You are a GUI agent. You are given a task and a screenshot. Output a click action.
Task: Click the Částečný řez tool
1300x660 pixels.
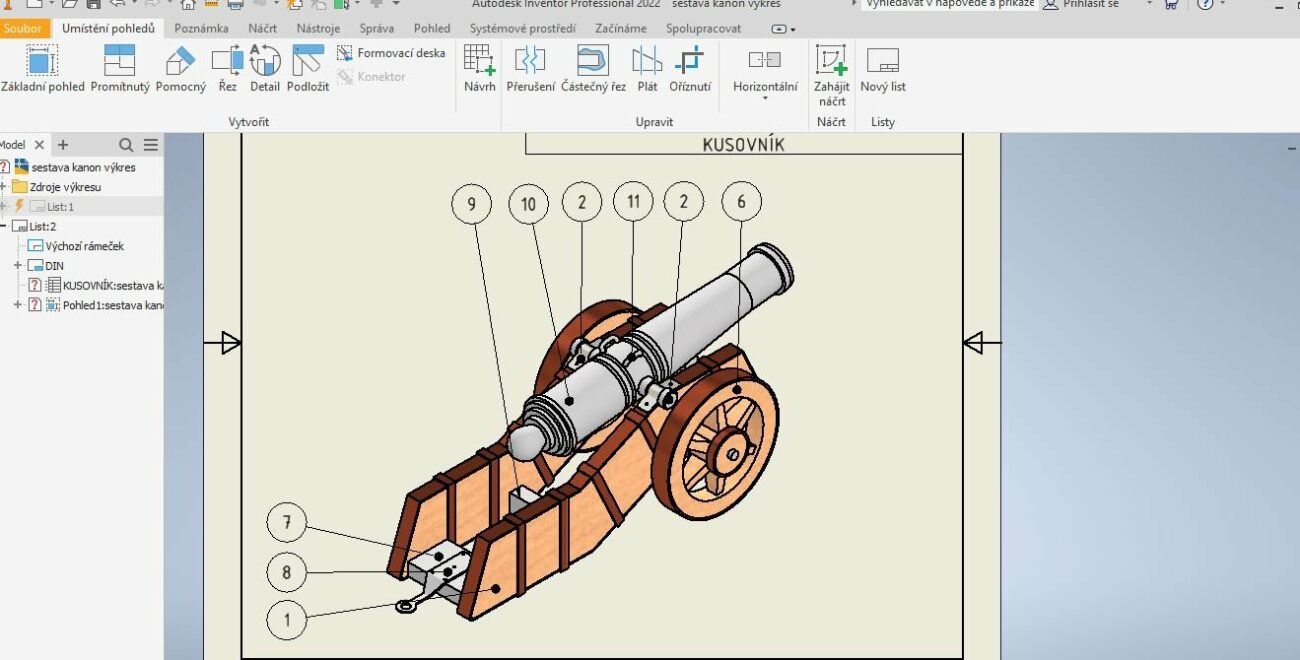point(593,68)
